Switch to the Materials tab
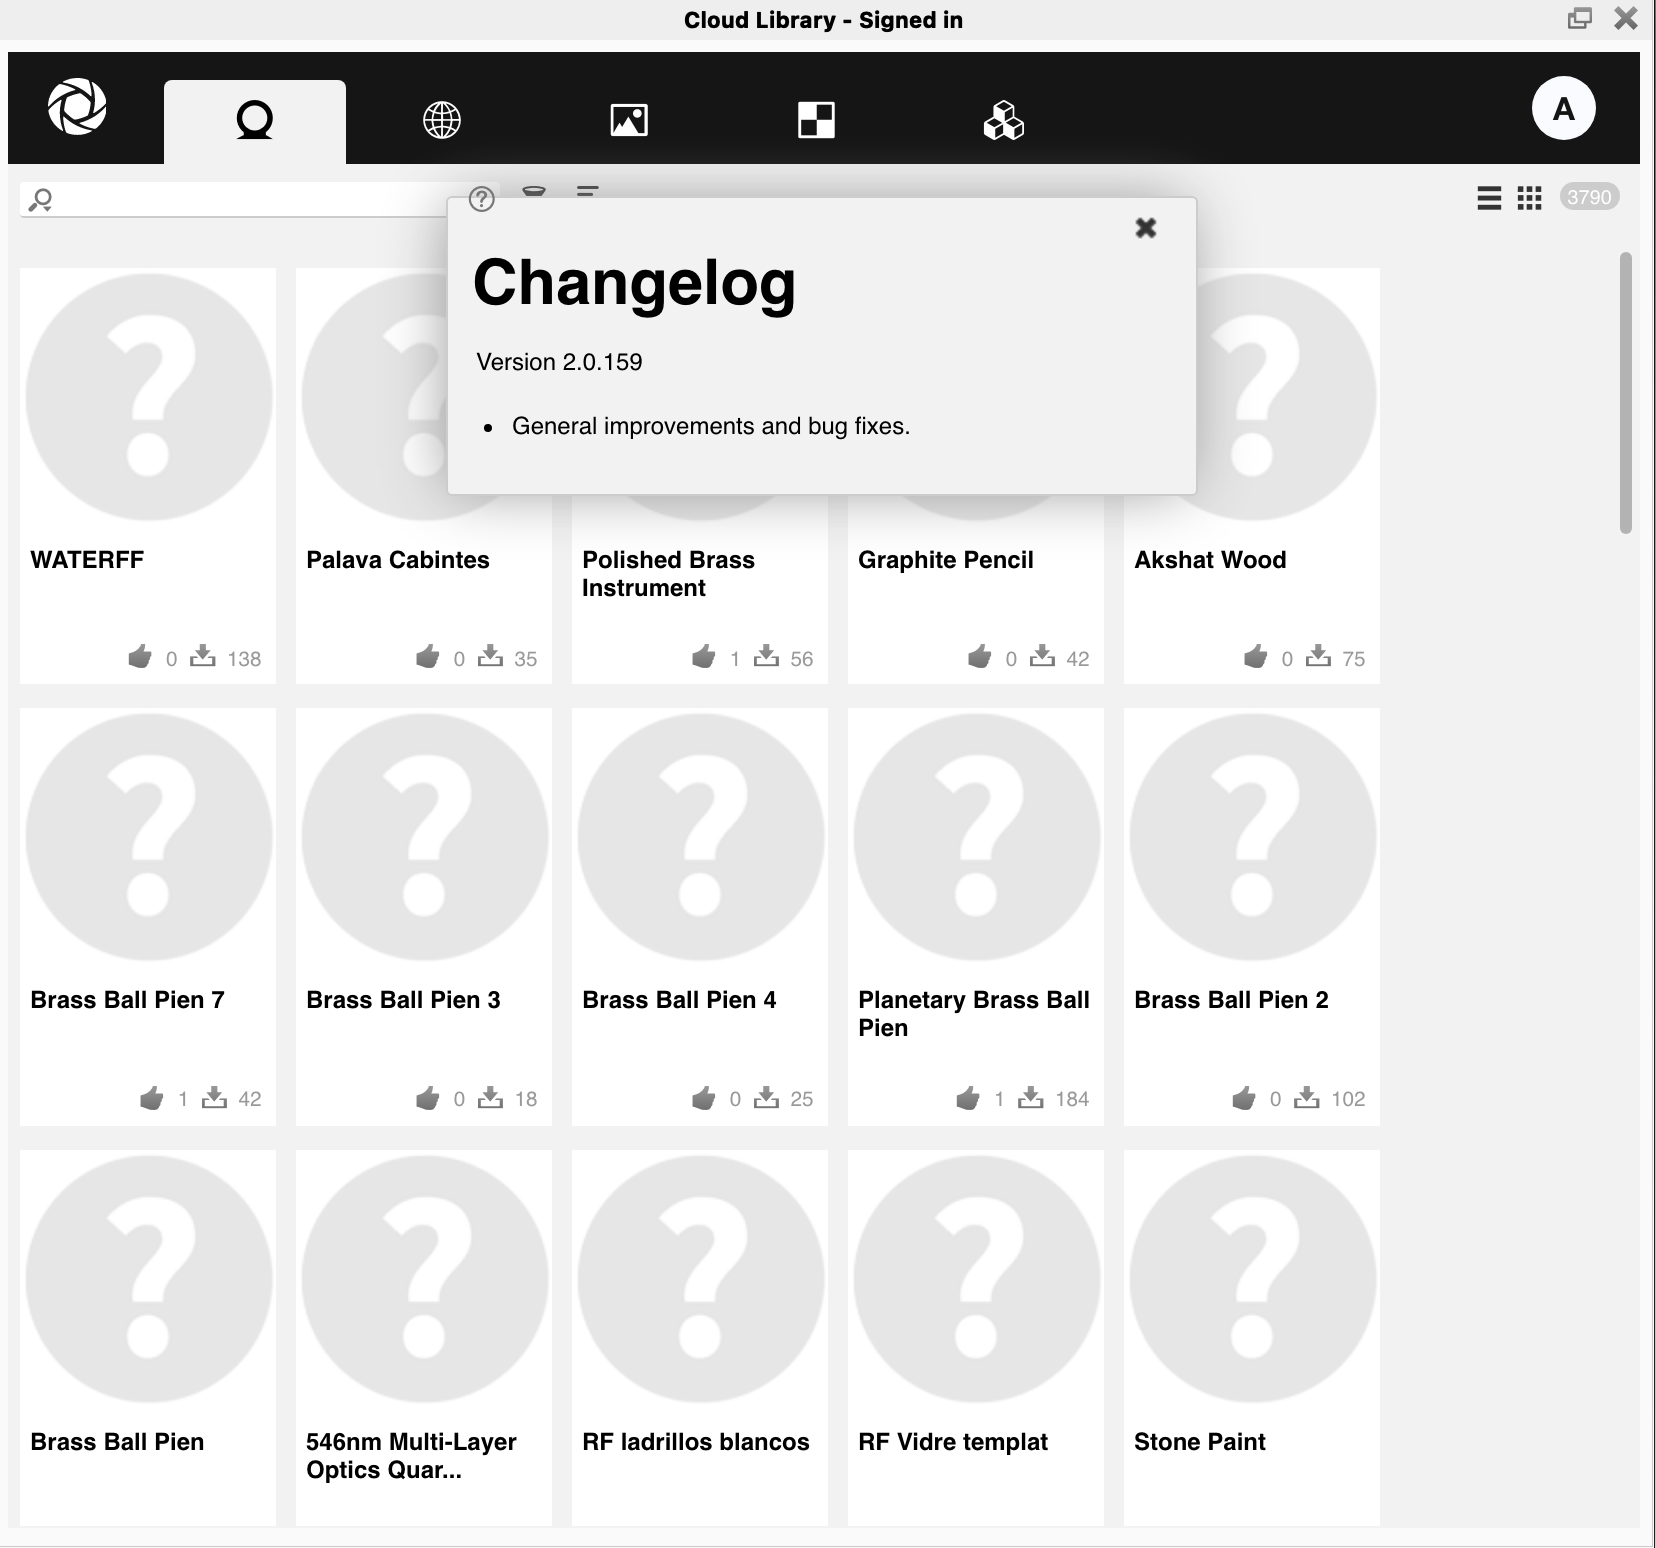The width and height of the screenshot is (1656, 1548). [255, 121]
